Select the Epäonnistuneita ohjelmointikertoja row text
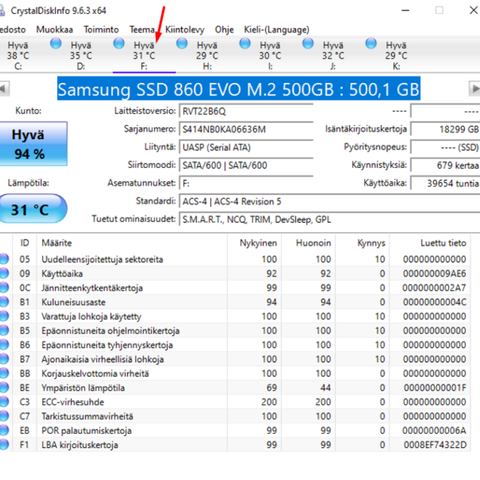 pyautogui.click(x=110, y=331)
